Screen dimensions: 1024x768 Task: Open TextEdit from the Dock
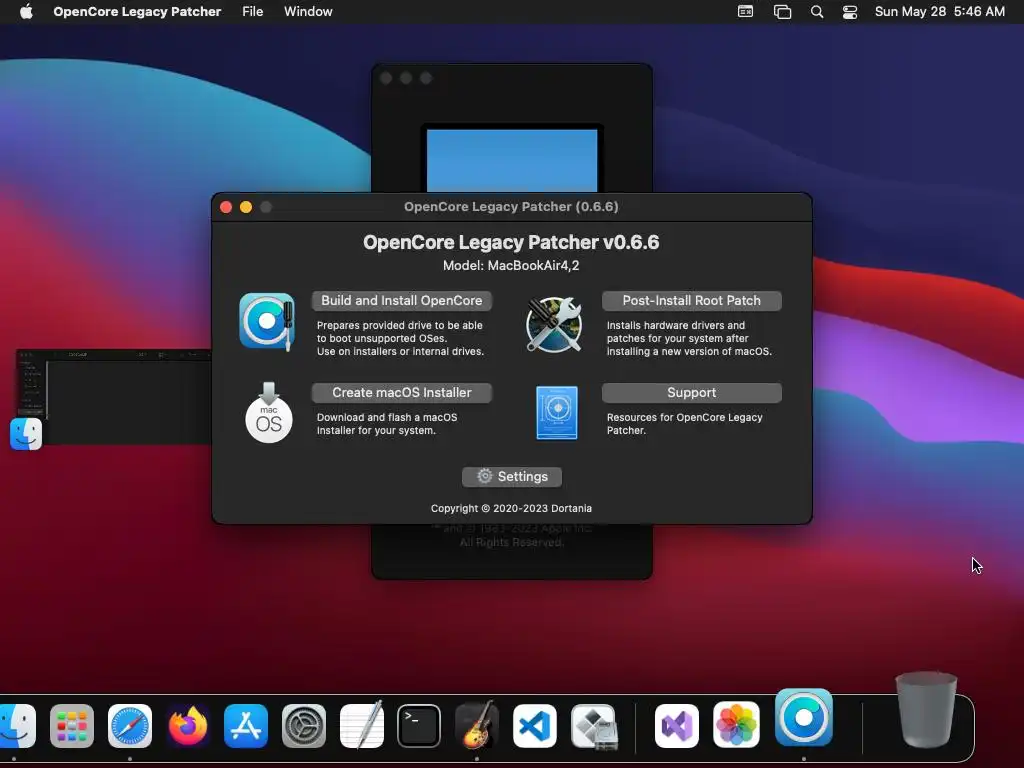[361, 724]
